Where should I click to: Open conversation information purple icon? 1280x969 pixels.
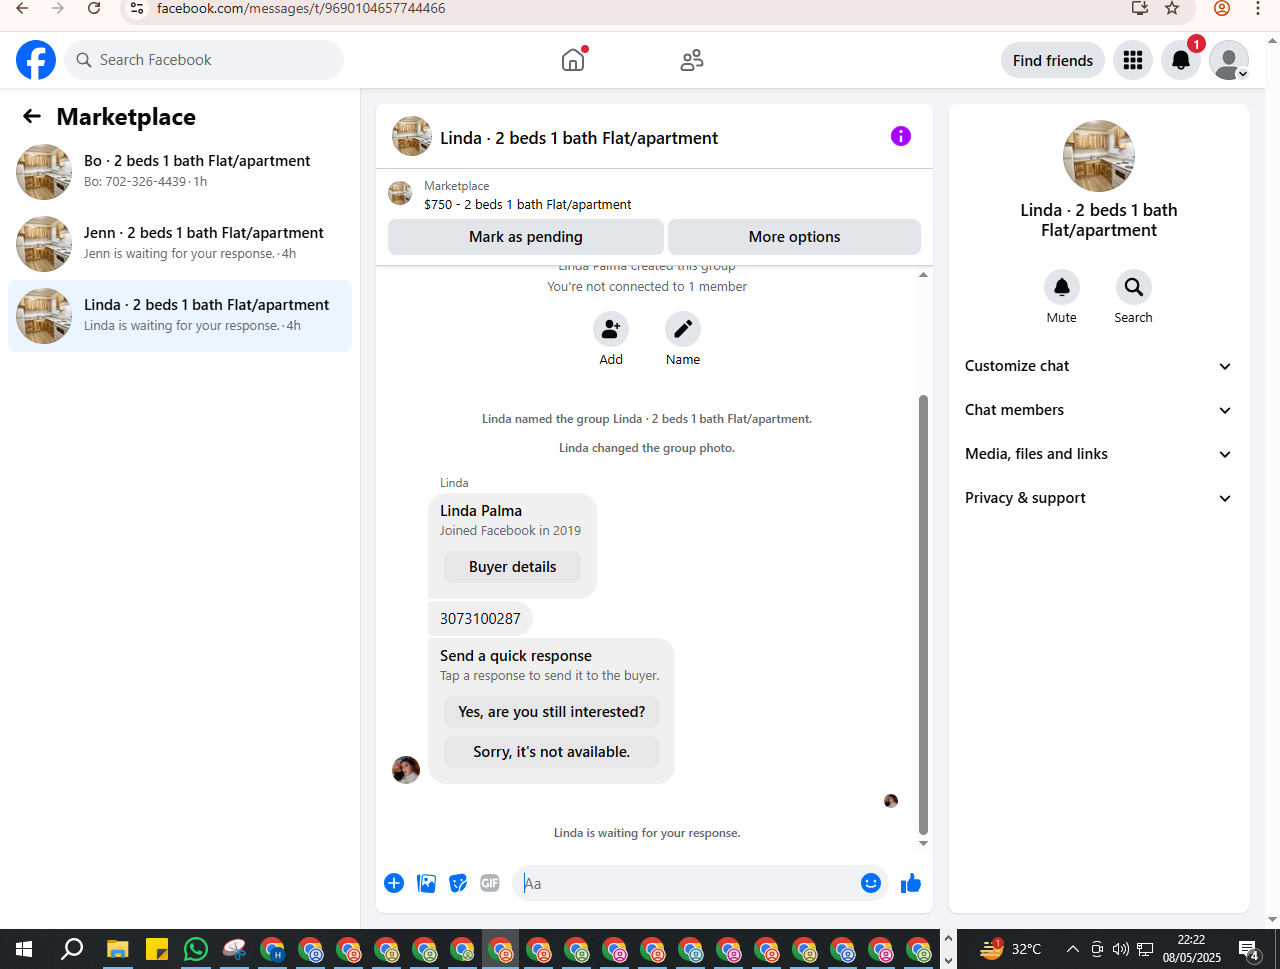pyautogui.click(x=901, y=136)
